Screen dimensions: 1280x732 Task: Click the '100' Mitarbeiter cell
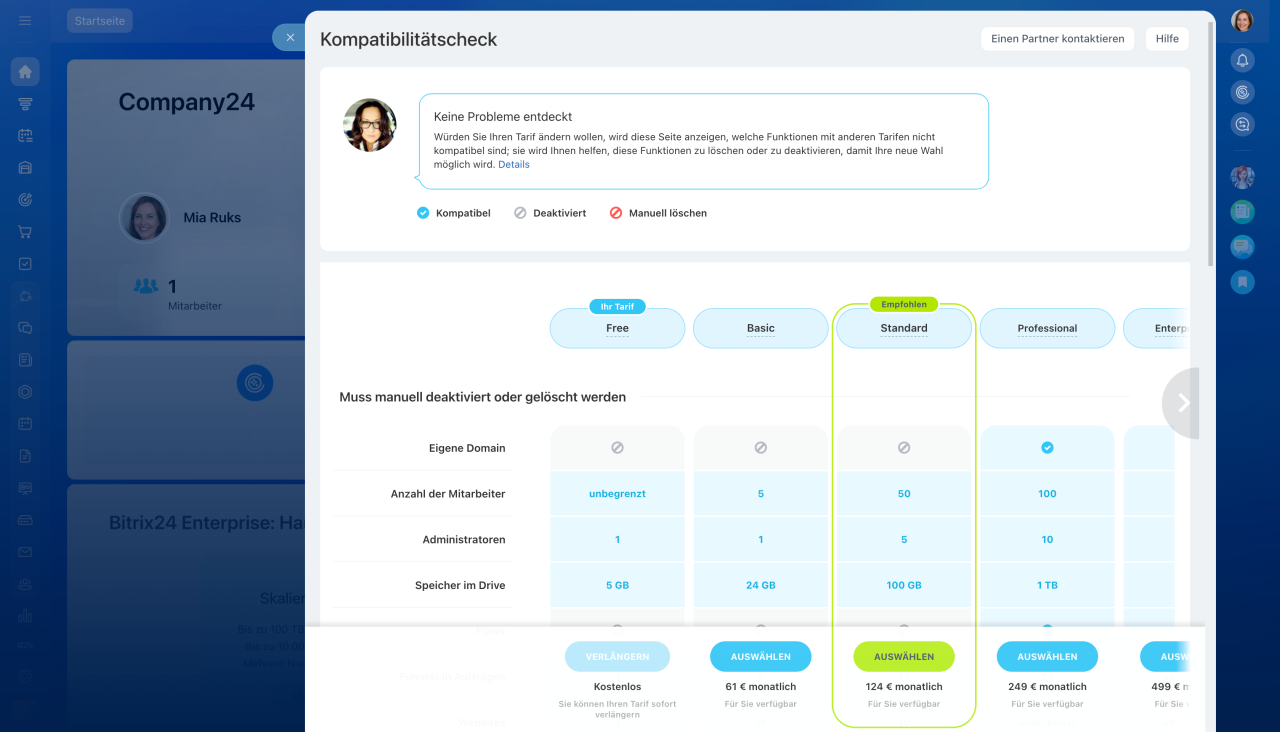[x=1047, y=494]
